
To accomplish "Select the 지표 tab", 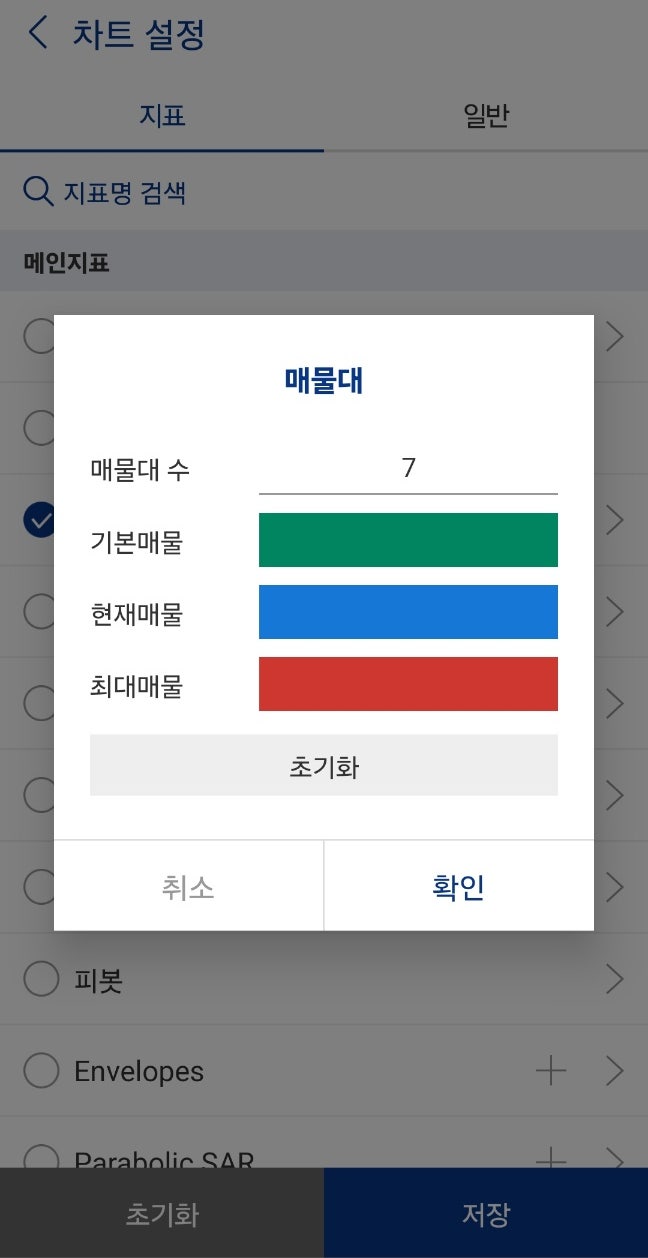I will point(162,115).
